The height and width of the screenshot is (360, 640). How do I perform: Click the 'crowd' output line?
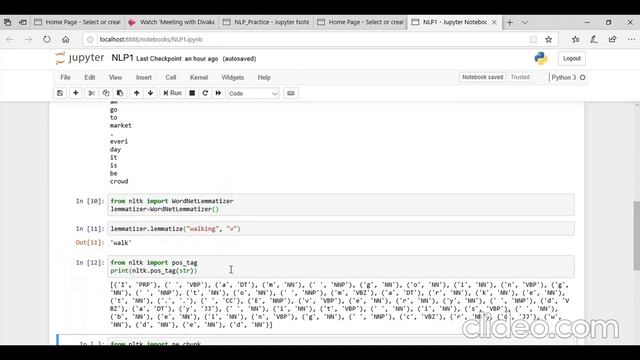[x=119, y=181]
